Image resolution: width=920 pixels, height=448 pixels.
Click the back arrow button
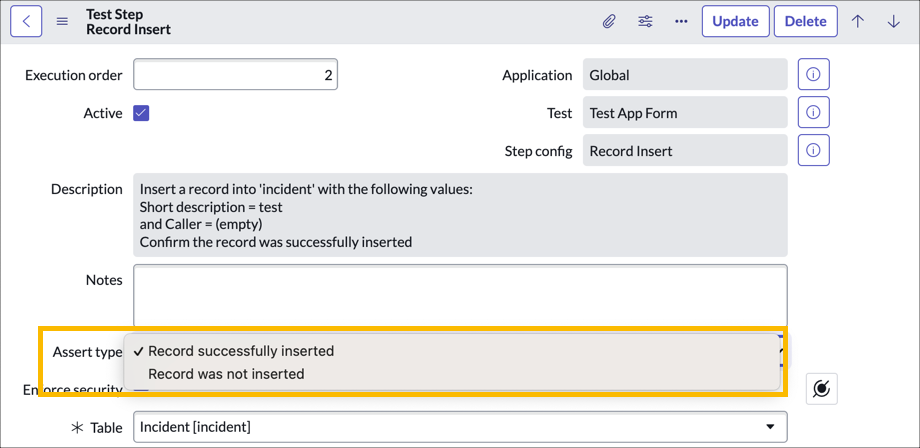[x=26, y=21]
